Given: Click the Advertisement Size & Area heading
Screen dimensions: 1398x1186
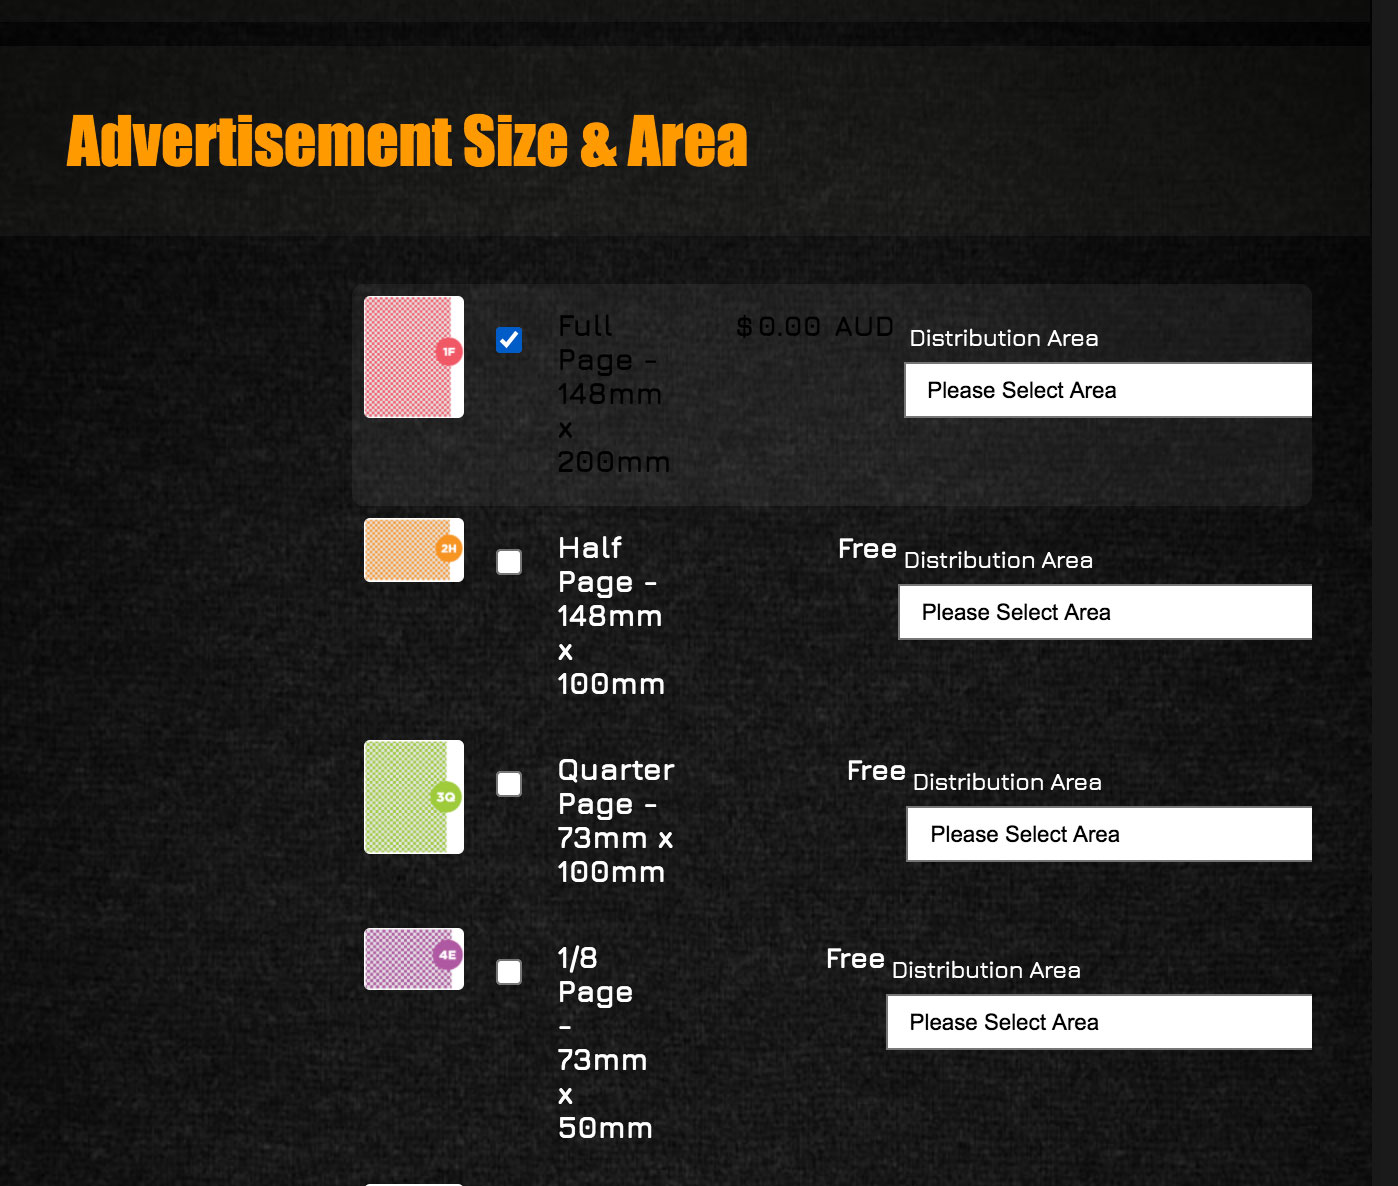Looking at the screenshot, I should click(406, 141).
